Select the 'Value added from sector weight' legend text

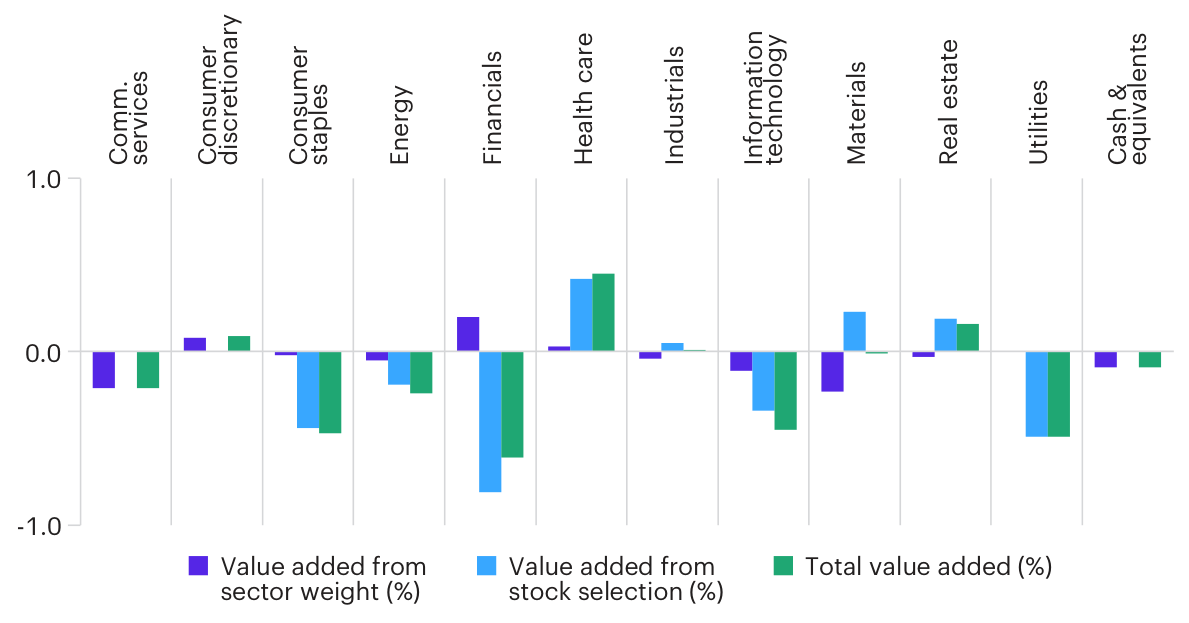pyautogui.click(x=323, y=579)
